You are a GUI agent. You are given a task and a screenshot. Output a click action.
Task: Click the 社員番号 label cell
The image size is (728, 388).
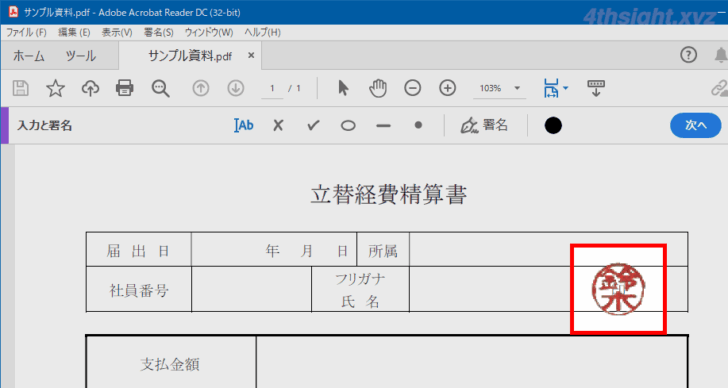[x=138, y=289]
